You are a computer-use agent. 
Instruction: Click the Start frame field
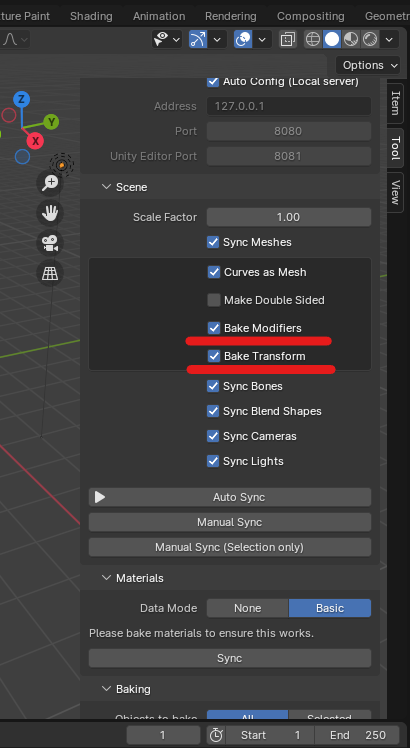[270, 735]
